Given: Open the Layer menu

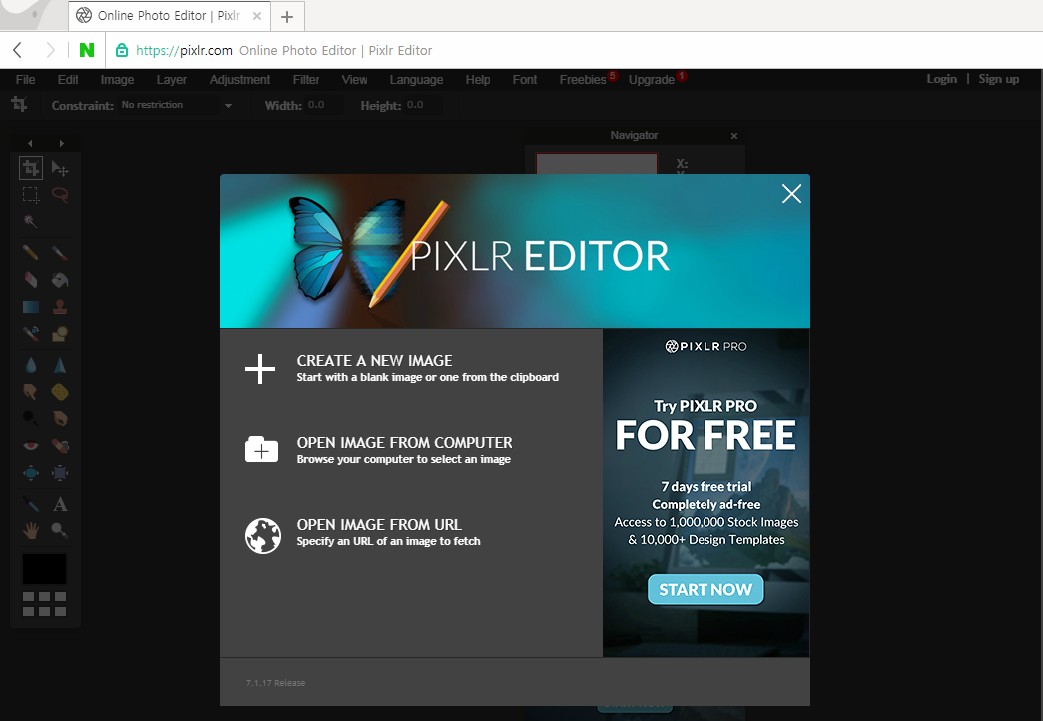Looking at the screenshot, I should pos(172,80).
